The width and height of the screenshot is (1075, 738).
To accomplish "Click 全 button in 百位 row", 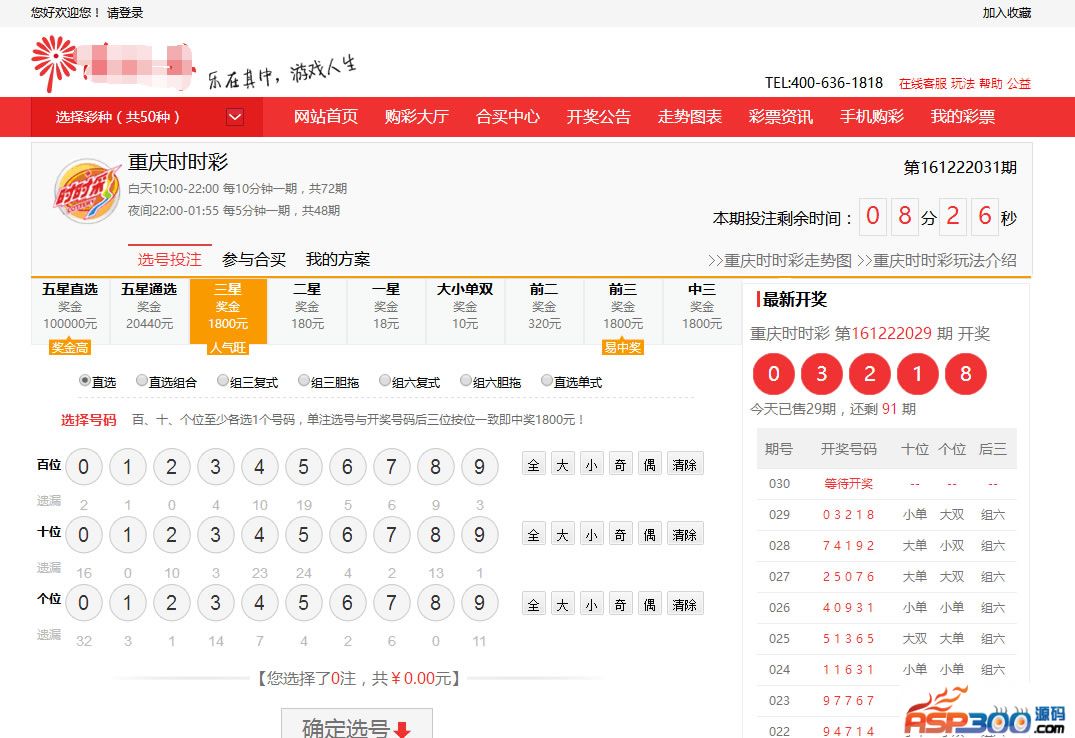I will click(x=533, y=465).
